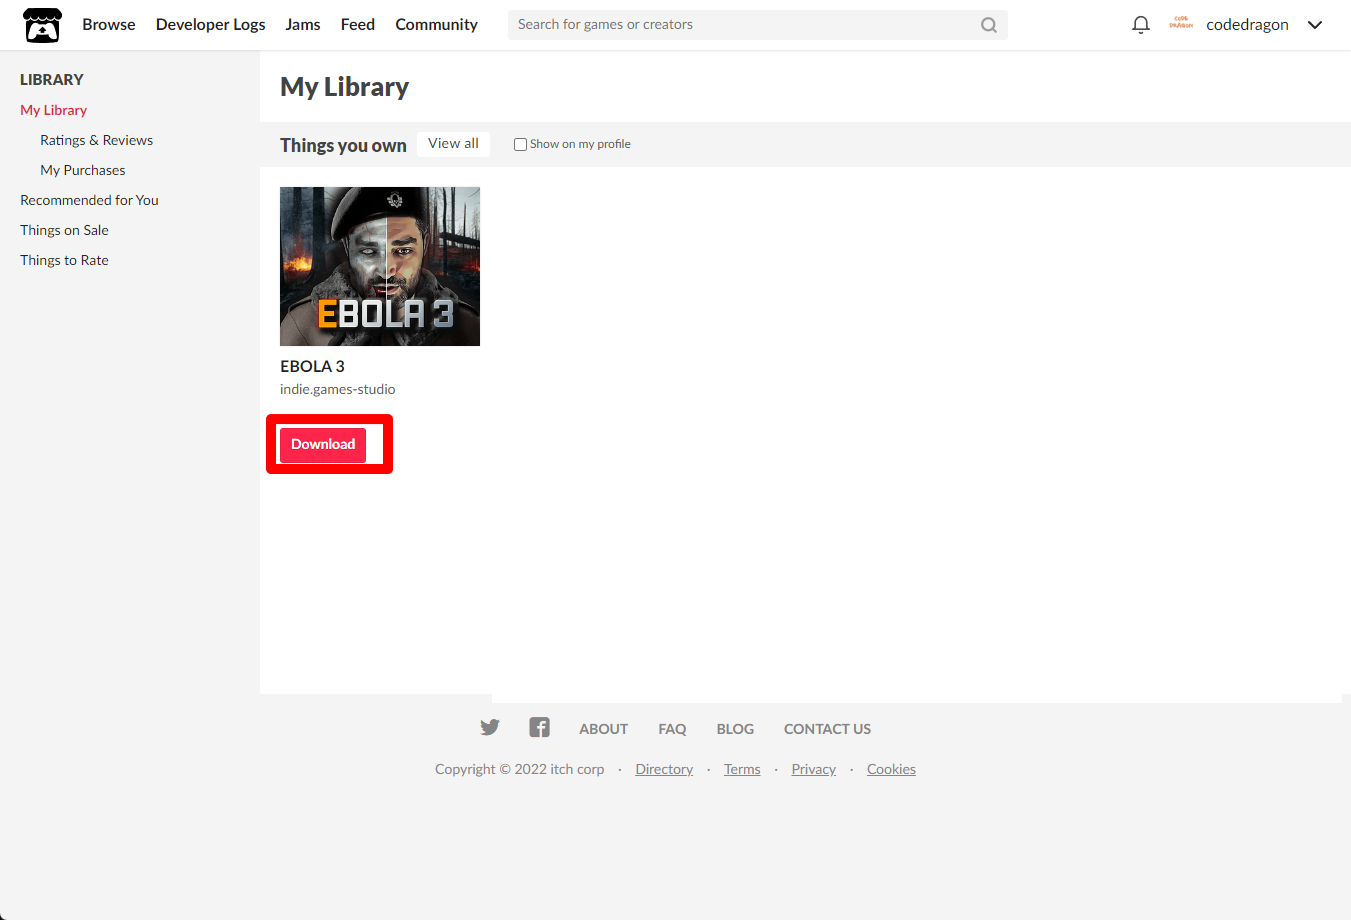Viewport: 1351px width, 920px height.
Task: Open the BLOG footer link
Action: tap(736, 729)
